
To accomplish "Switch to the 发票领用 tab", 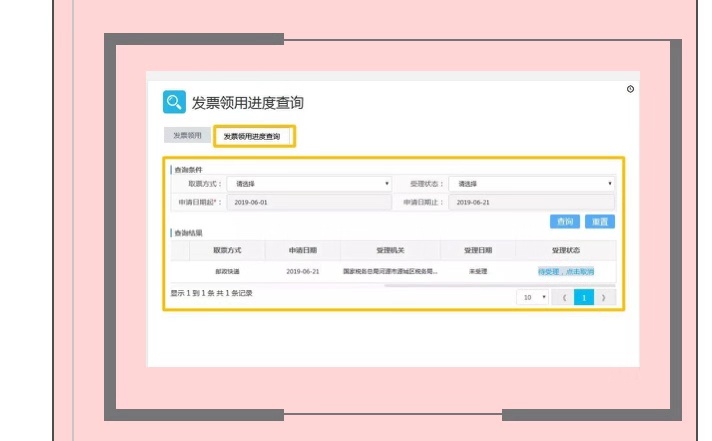I will (x=187, y=135).
